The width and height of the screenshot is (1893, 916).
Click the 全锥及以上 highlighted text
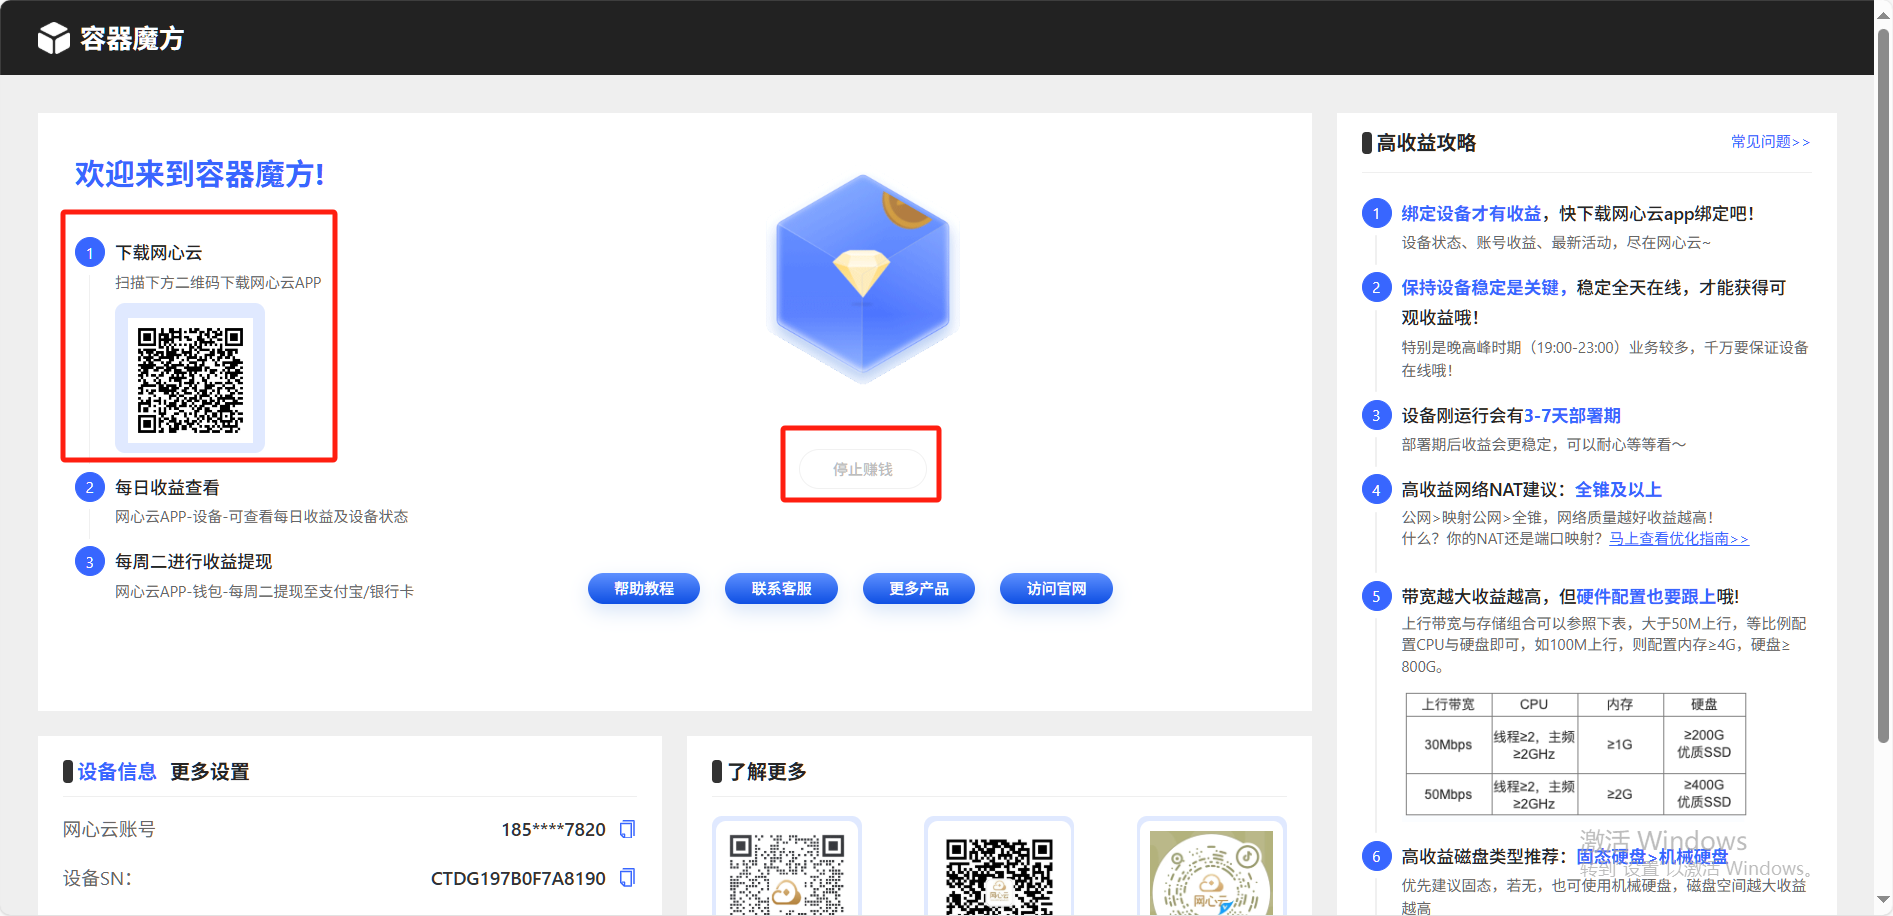pyautogui.click(x=1618, y=489)
